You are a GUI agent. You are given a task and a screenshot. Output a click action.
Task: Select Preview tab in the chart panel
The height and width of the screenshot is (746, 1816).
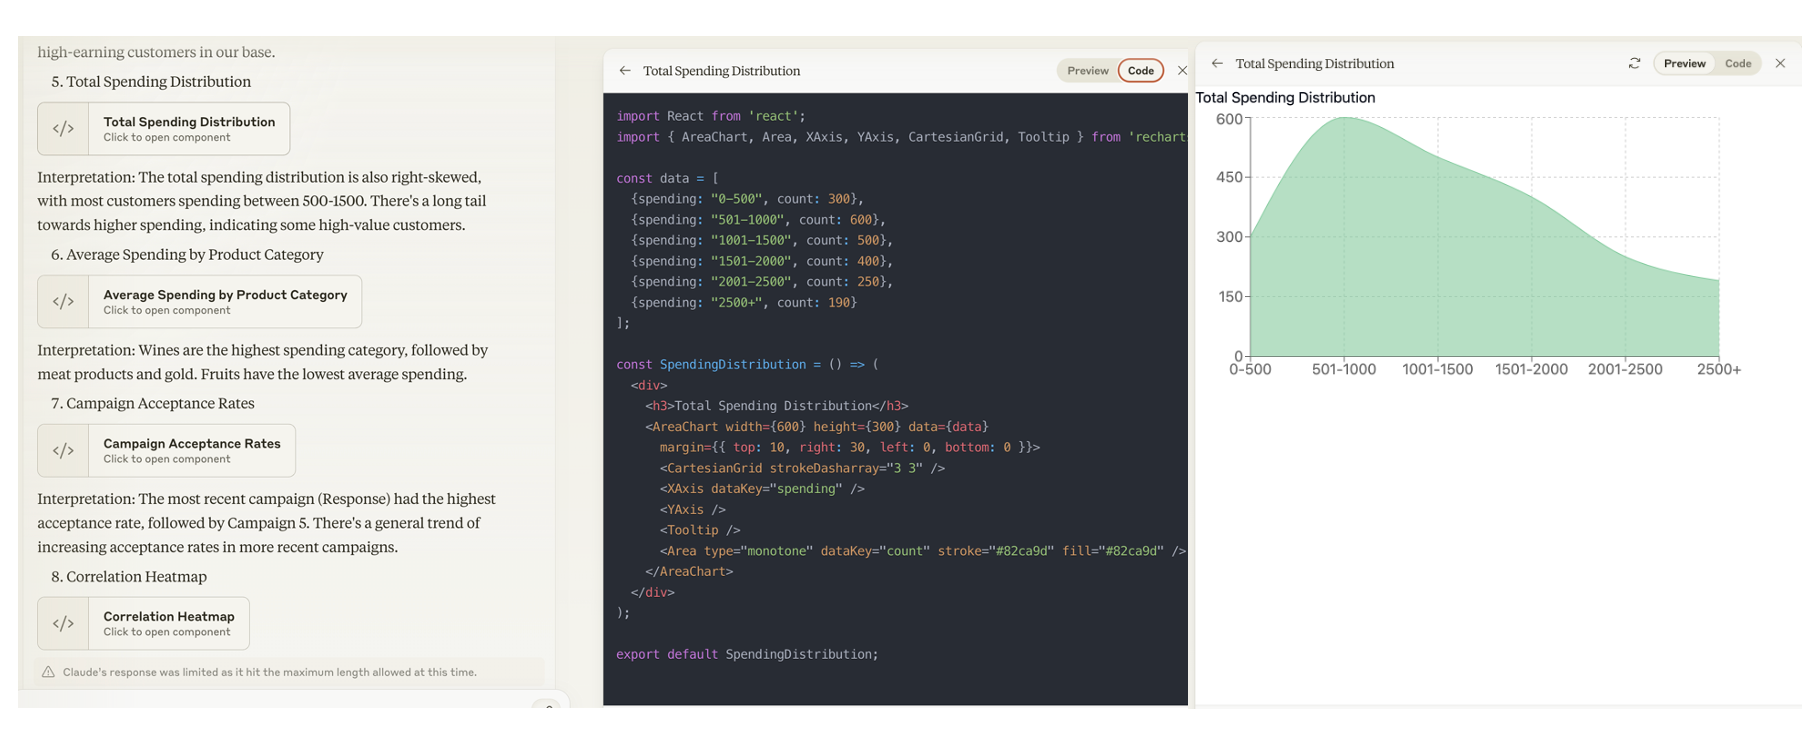(x=1684, y=64)
